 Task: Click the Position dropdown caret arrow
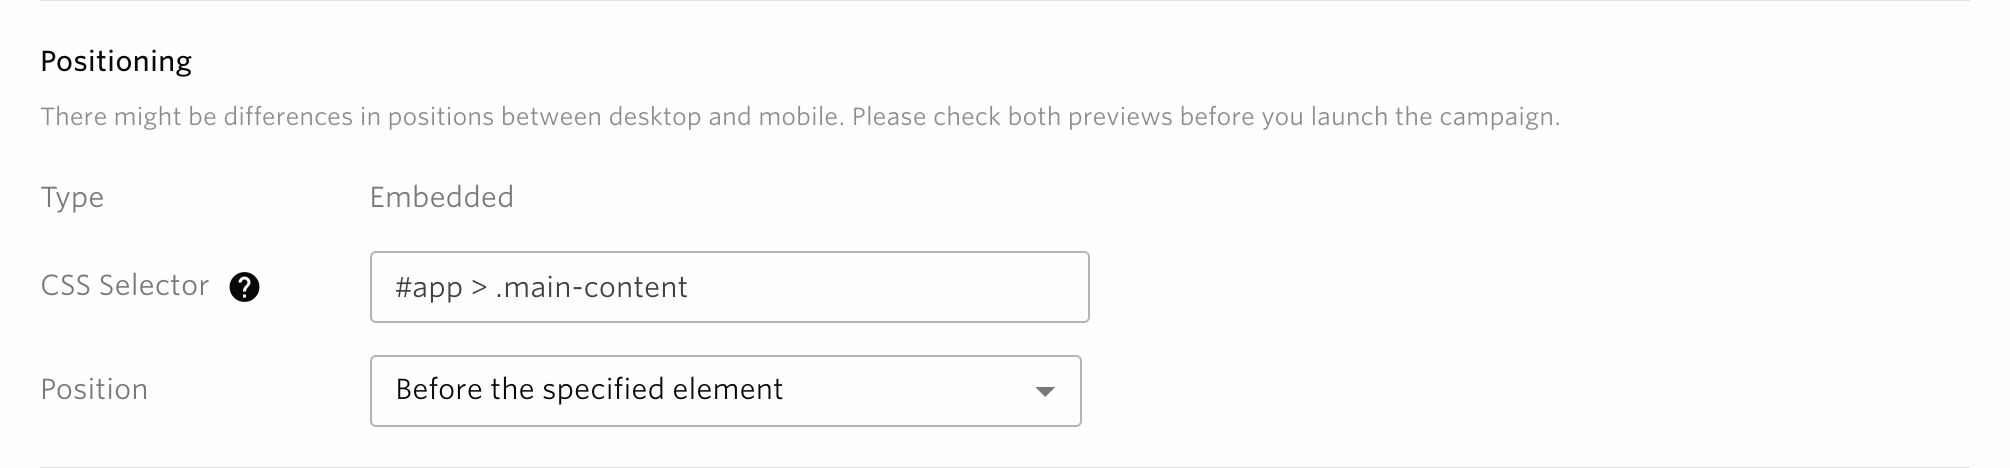[x=1044, y=391]
